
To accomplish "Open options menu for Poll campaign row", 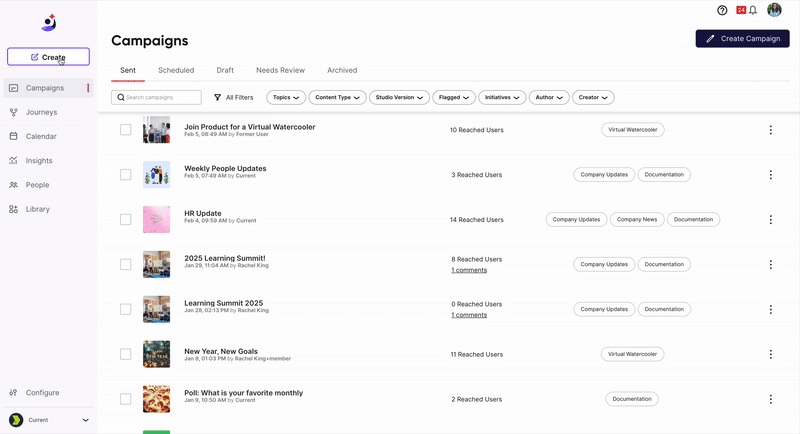I will point(770,399).
